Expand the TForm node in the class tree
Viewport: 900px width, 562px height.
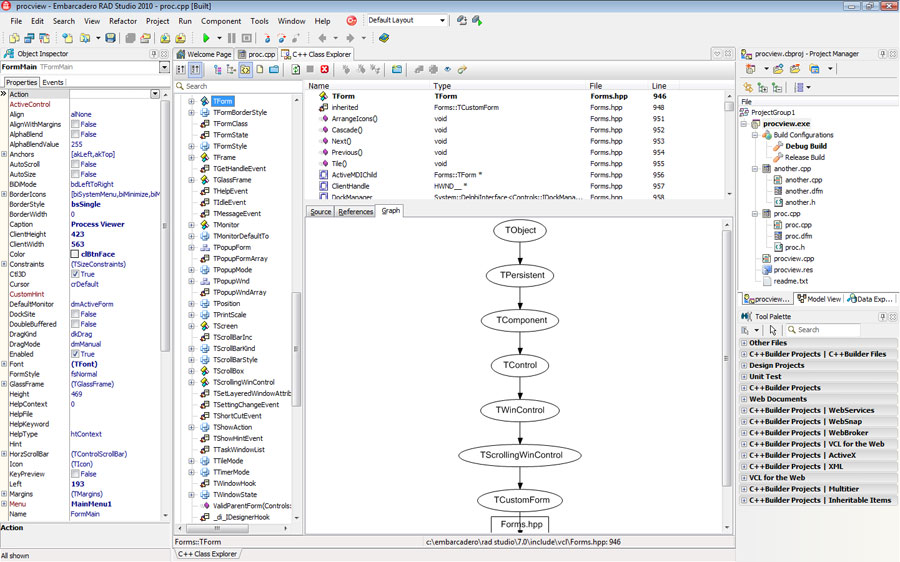click(191, 101)
